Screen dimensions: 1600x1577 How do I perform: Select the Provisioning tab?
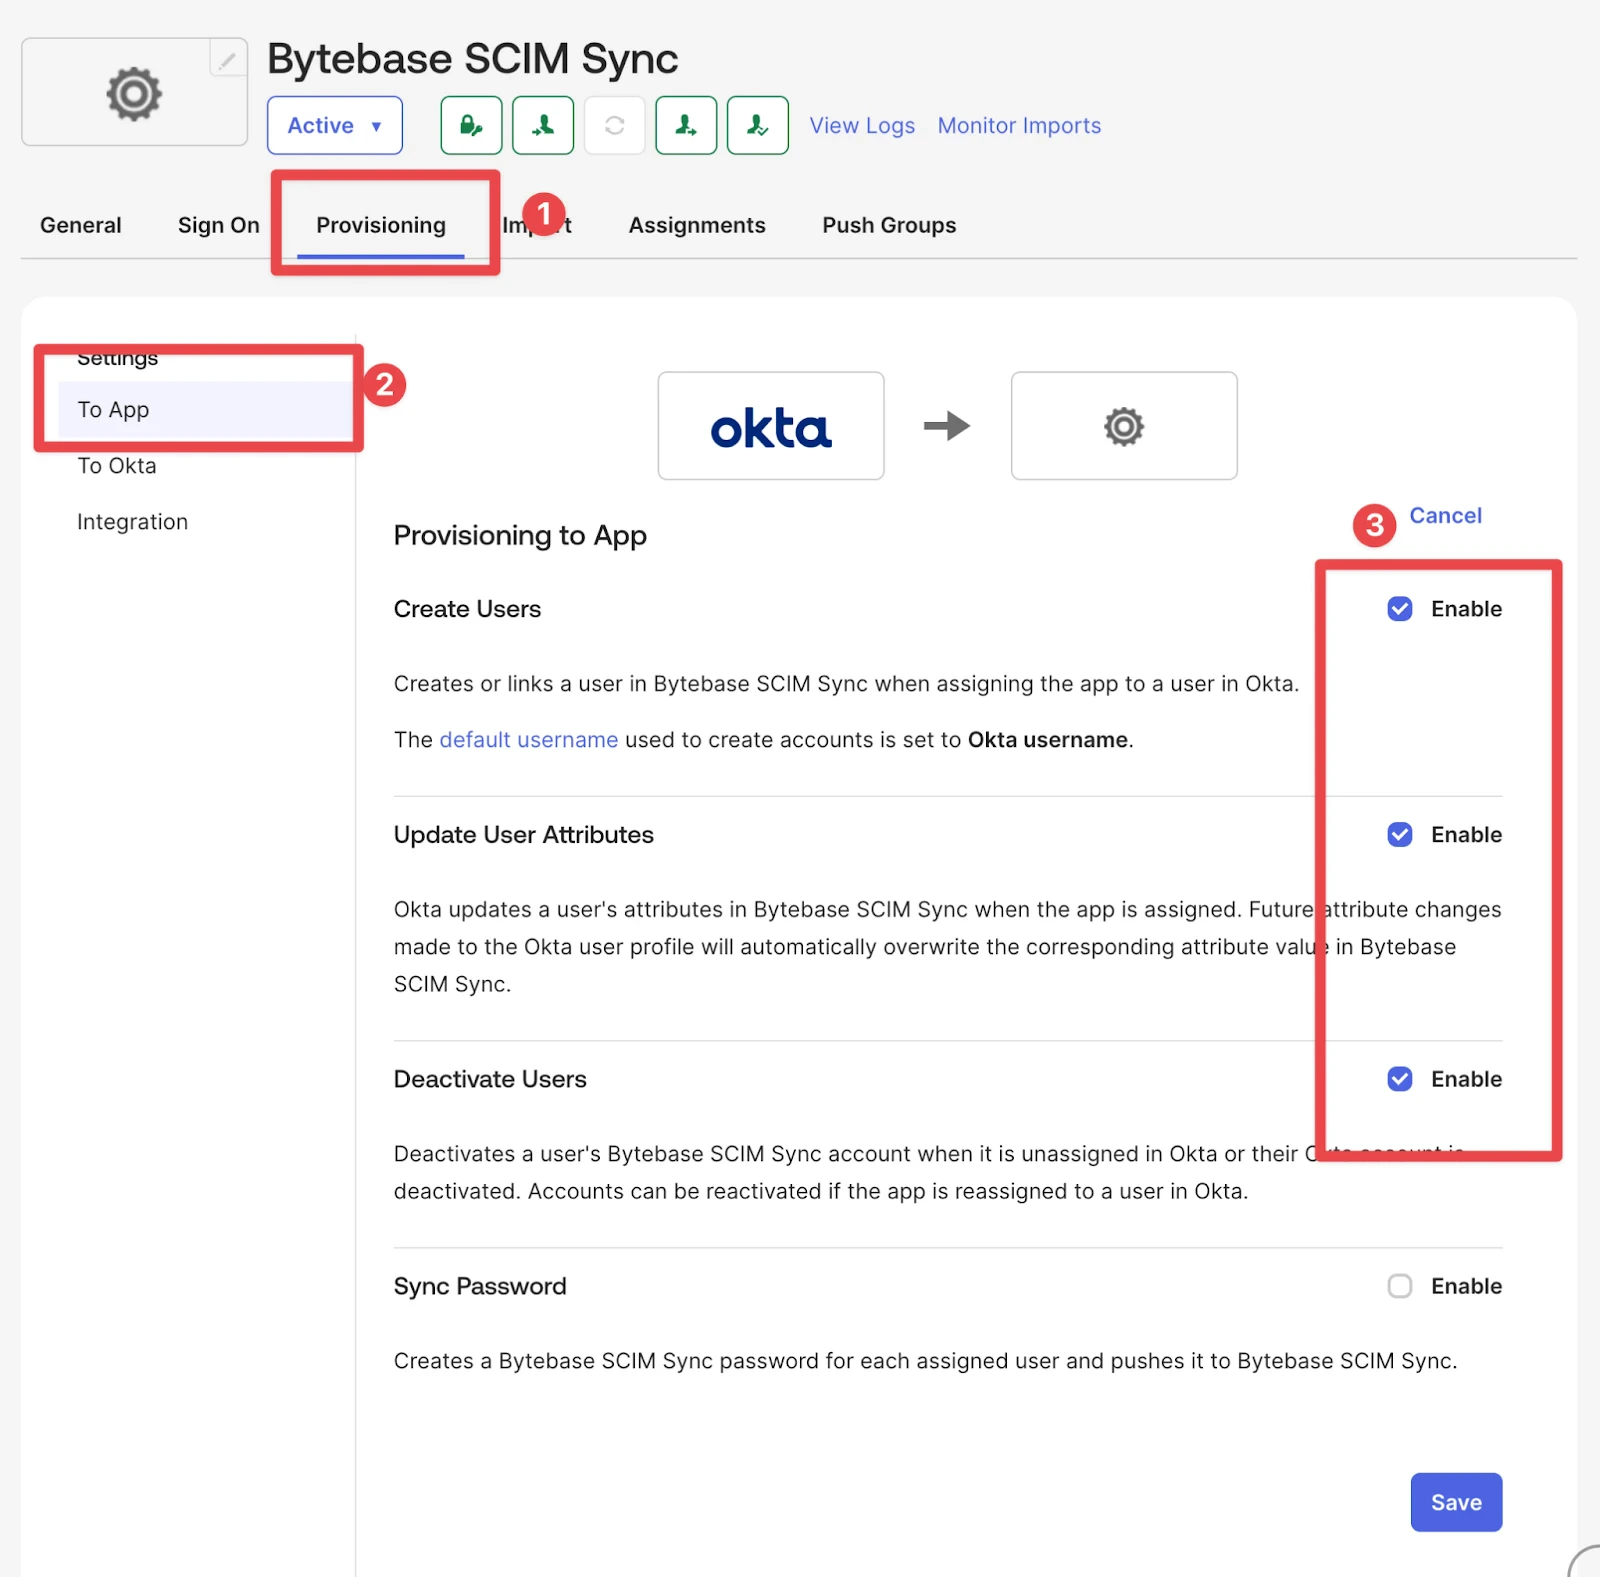coord(381,225)
